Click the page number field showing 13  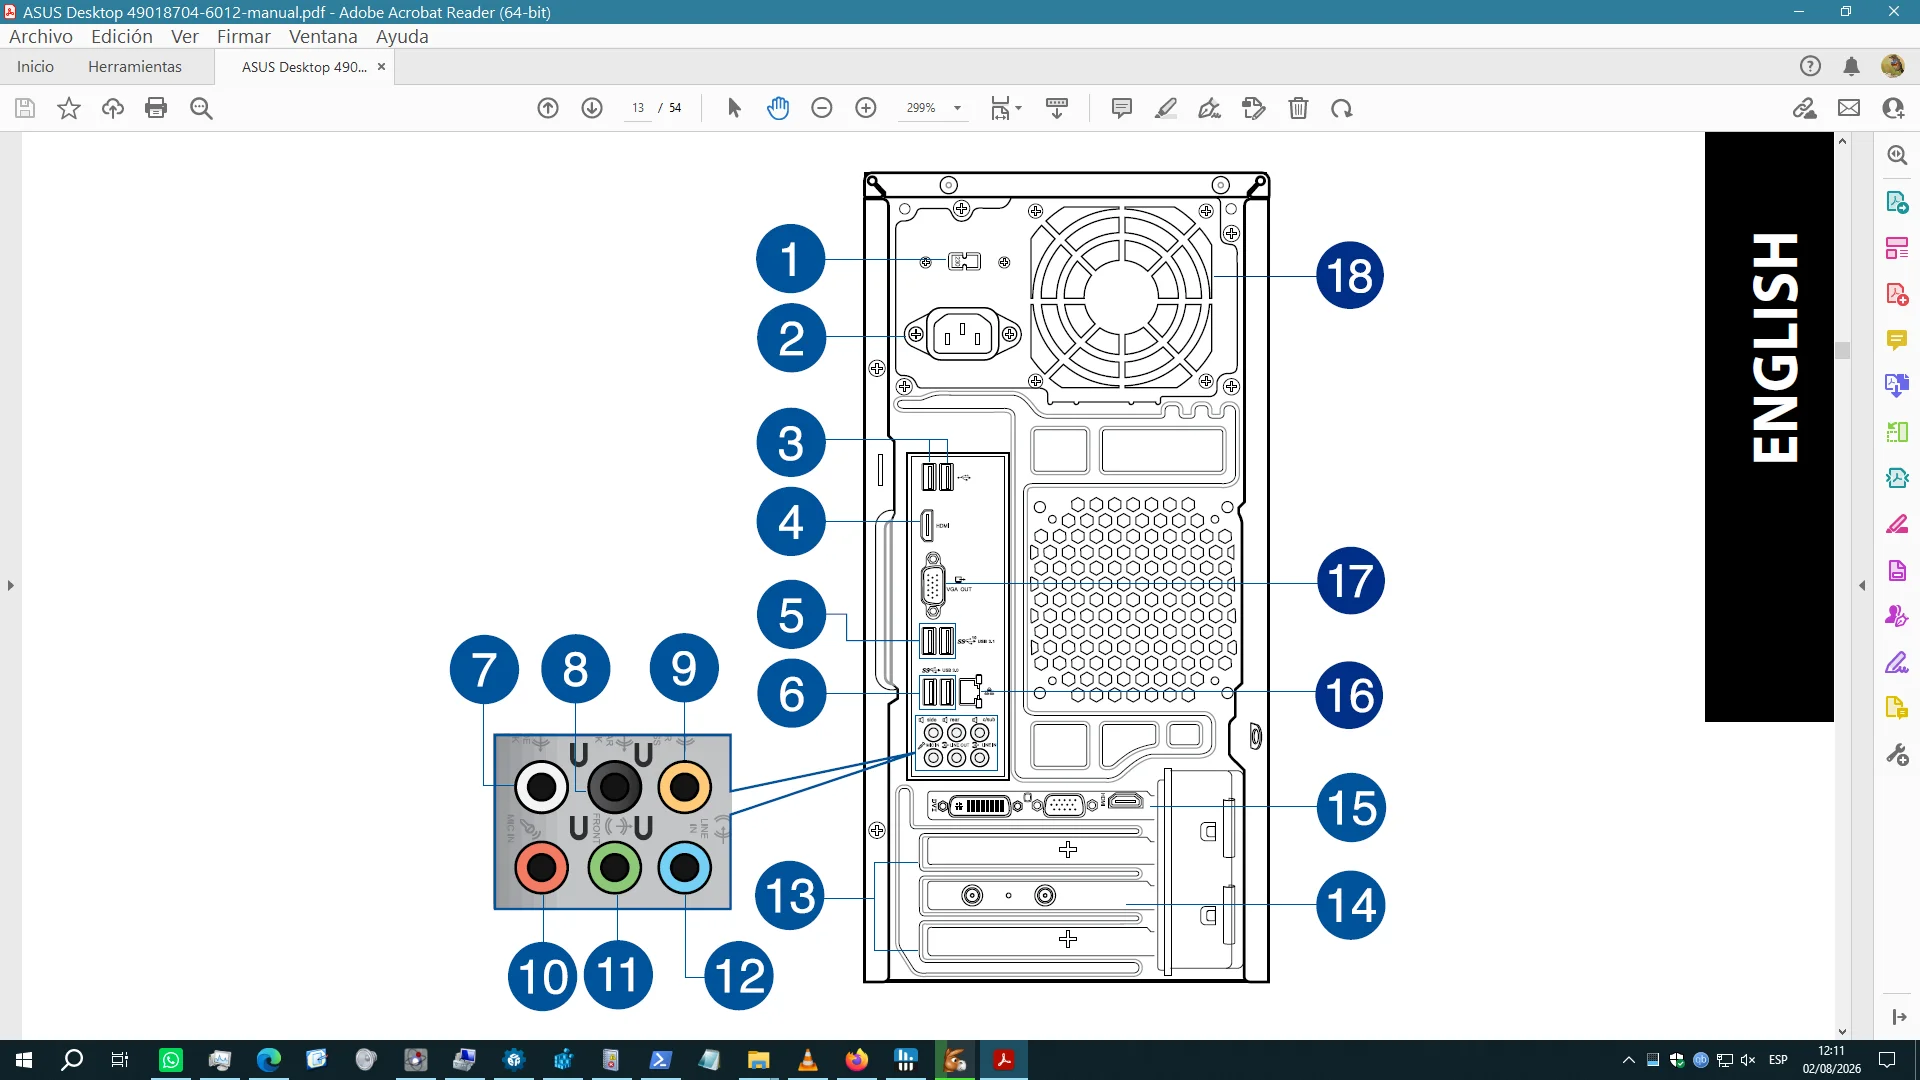point(638,108)
